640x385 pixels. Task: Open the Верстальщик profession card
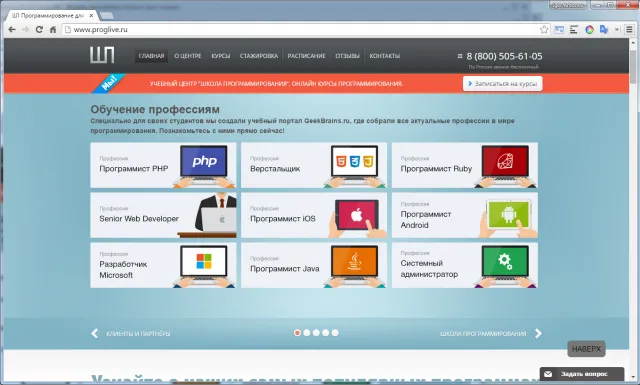point(314,165)
